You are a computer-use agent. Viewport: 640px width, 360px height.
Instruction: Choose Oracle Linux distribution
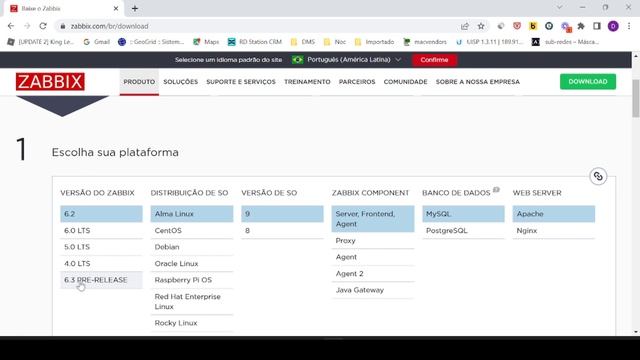(192, 264)
